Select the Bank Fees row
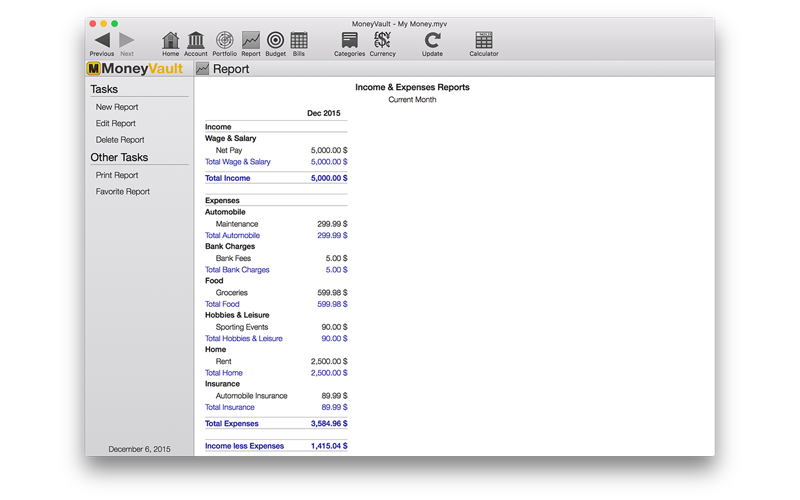800x500 pixels. coord(276,258)
